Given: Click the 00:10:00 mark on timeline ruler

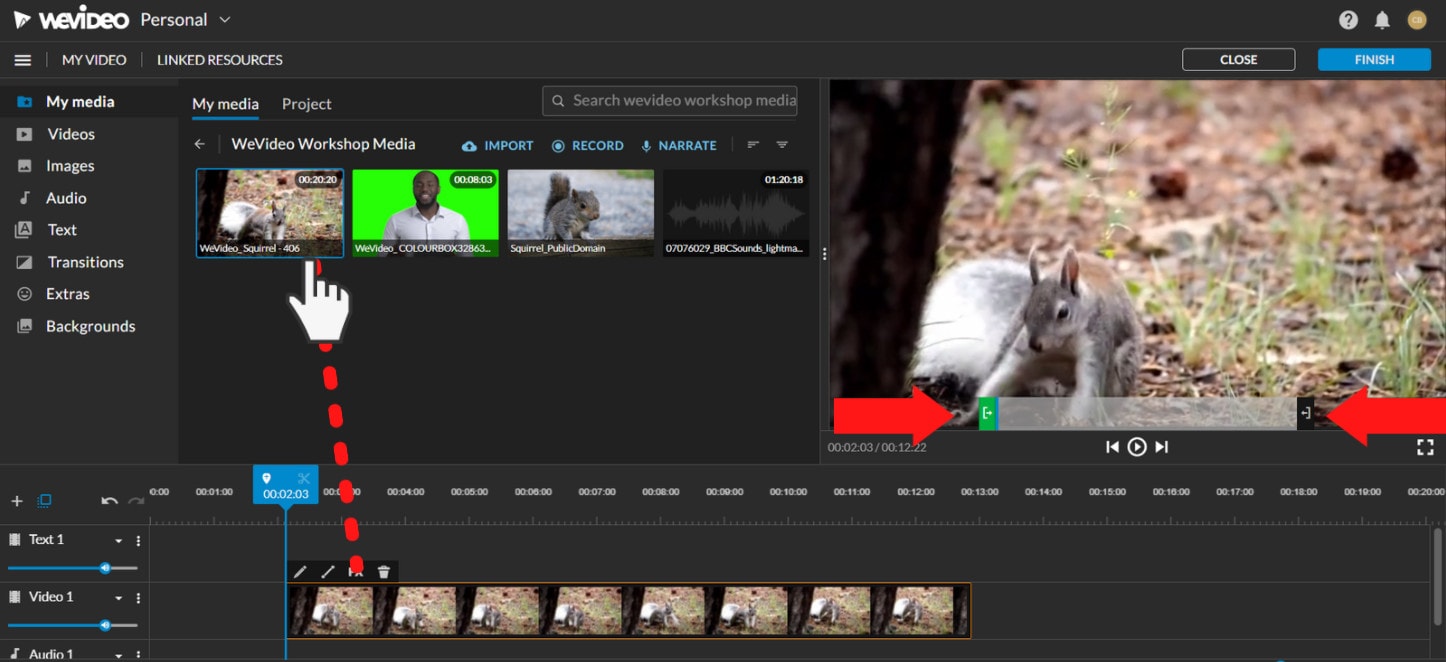Looking at the screenshot, I should [x=788, y=492].
